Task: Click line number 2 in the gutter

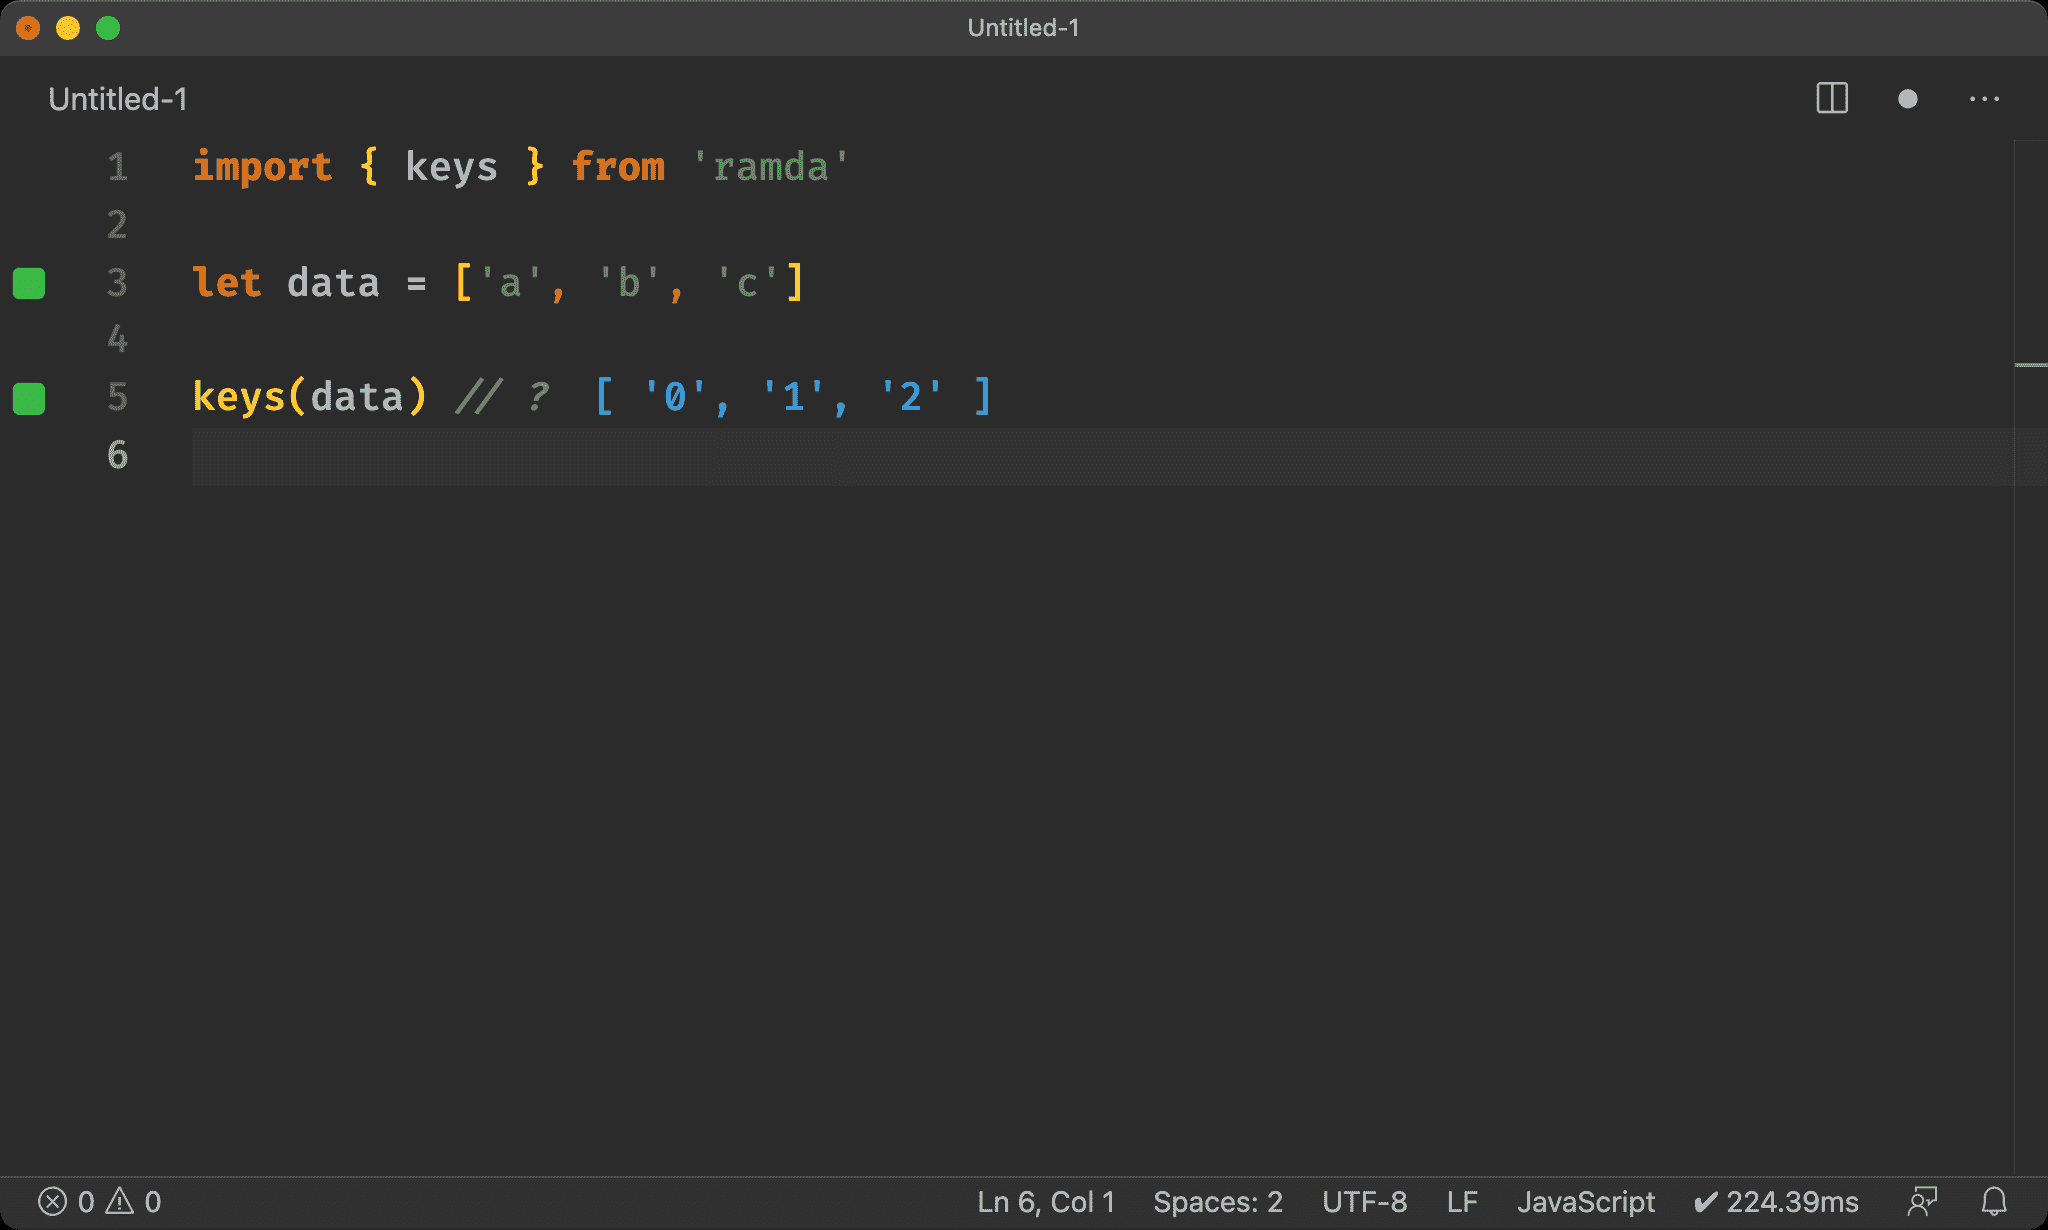Action: (x=118, y=225)
